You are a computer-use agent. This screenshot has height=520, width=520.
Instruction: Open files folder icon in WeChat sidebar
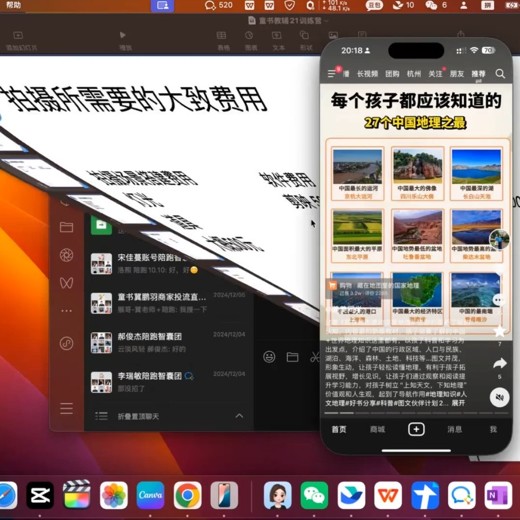click(x=66, y=227)
